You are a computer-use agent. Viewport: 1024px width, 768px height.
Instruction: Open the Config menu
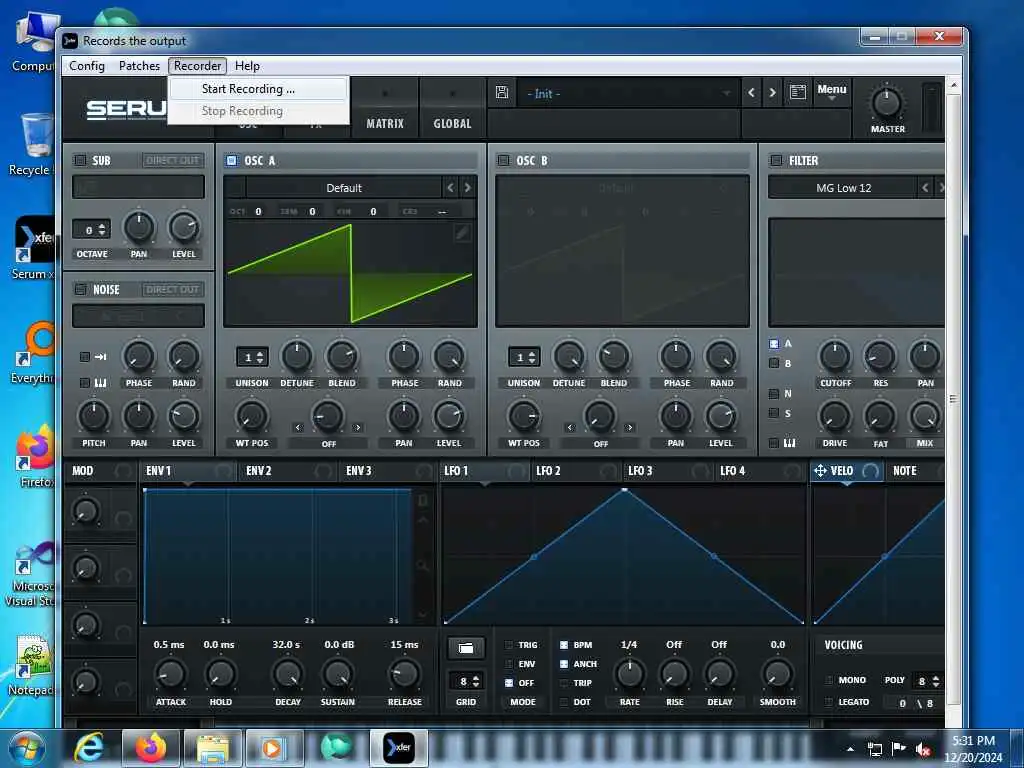pyautogui.click(x=87, y=66)
